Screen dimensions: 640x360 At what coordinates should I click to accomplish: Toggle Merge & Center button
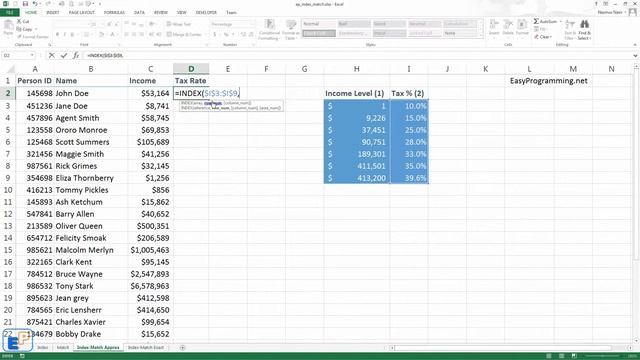[x=184, y=35]
